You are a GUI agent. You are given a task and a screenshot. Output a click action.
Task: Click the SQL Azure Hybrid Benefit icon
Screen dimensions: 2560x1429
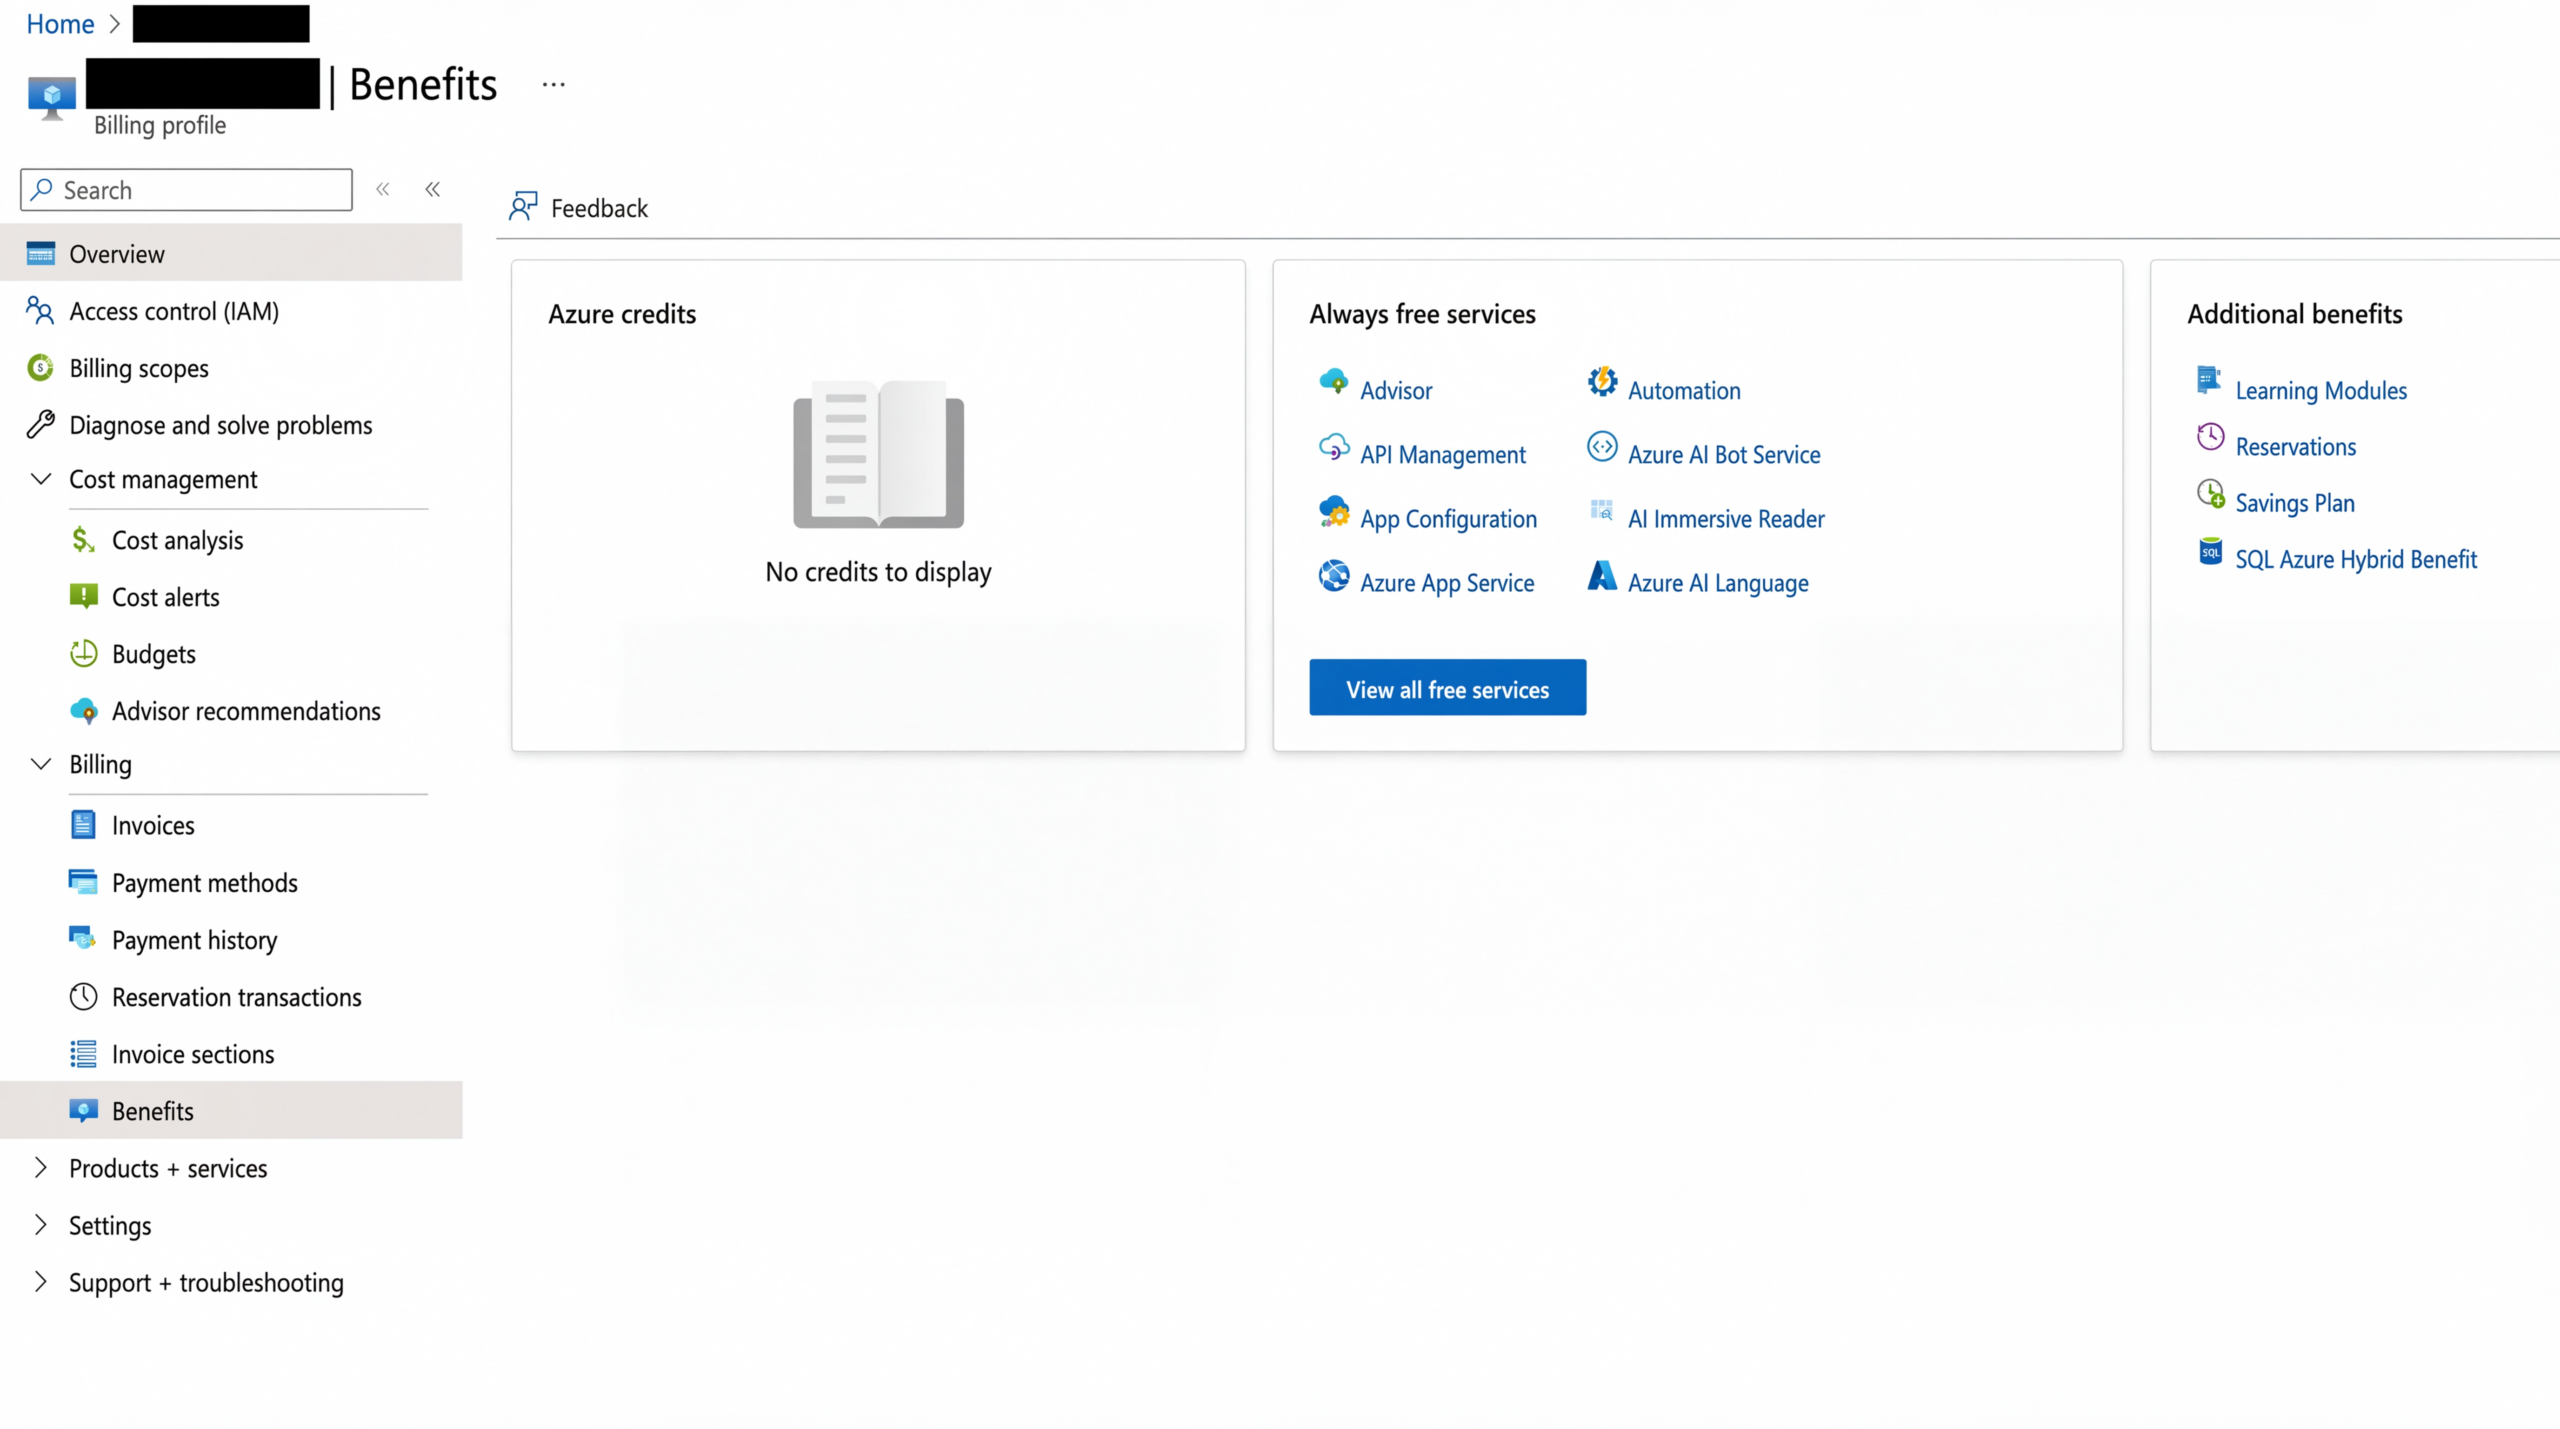click(x=2210, y=550)
